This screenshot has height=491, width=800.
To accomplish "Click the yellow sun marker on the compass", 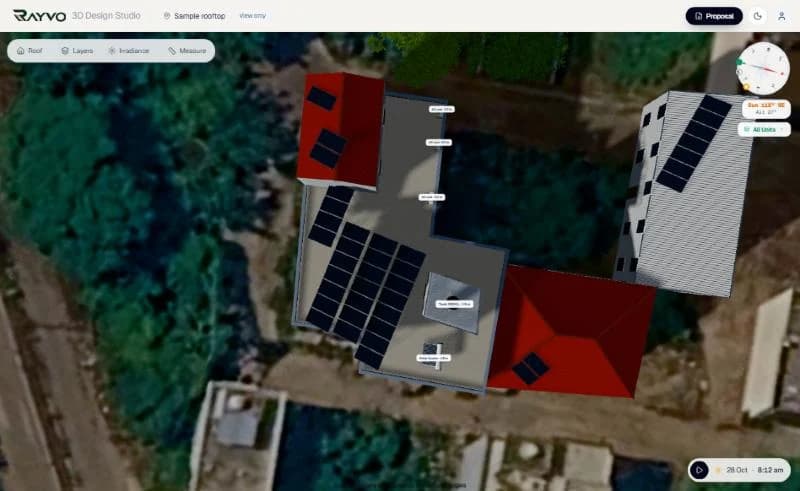I will point(746,87).
